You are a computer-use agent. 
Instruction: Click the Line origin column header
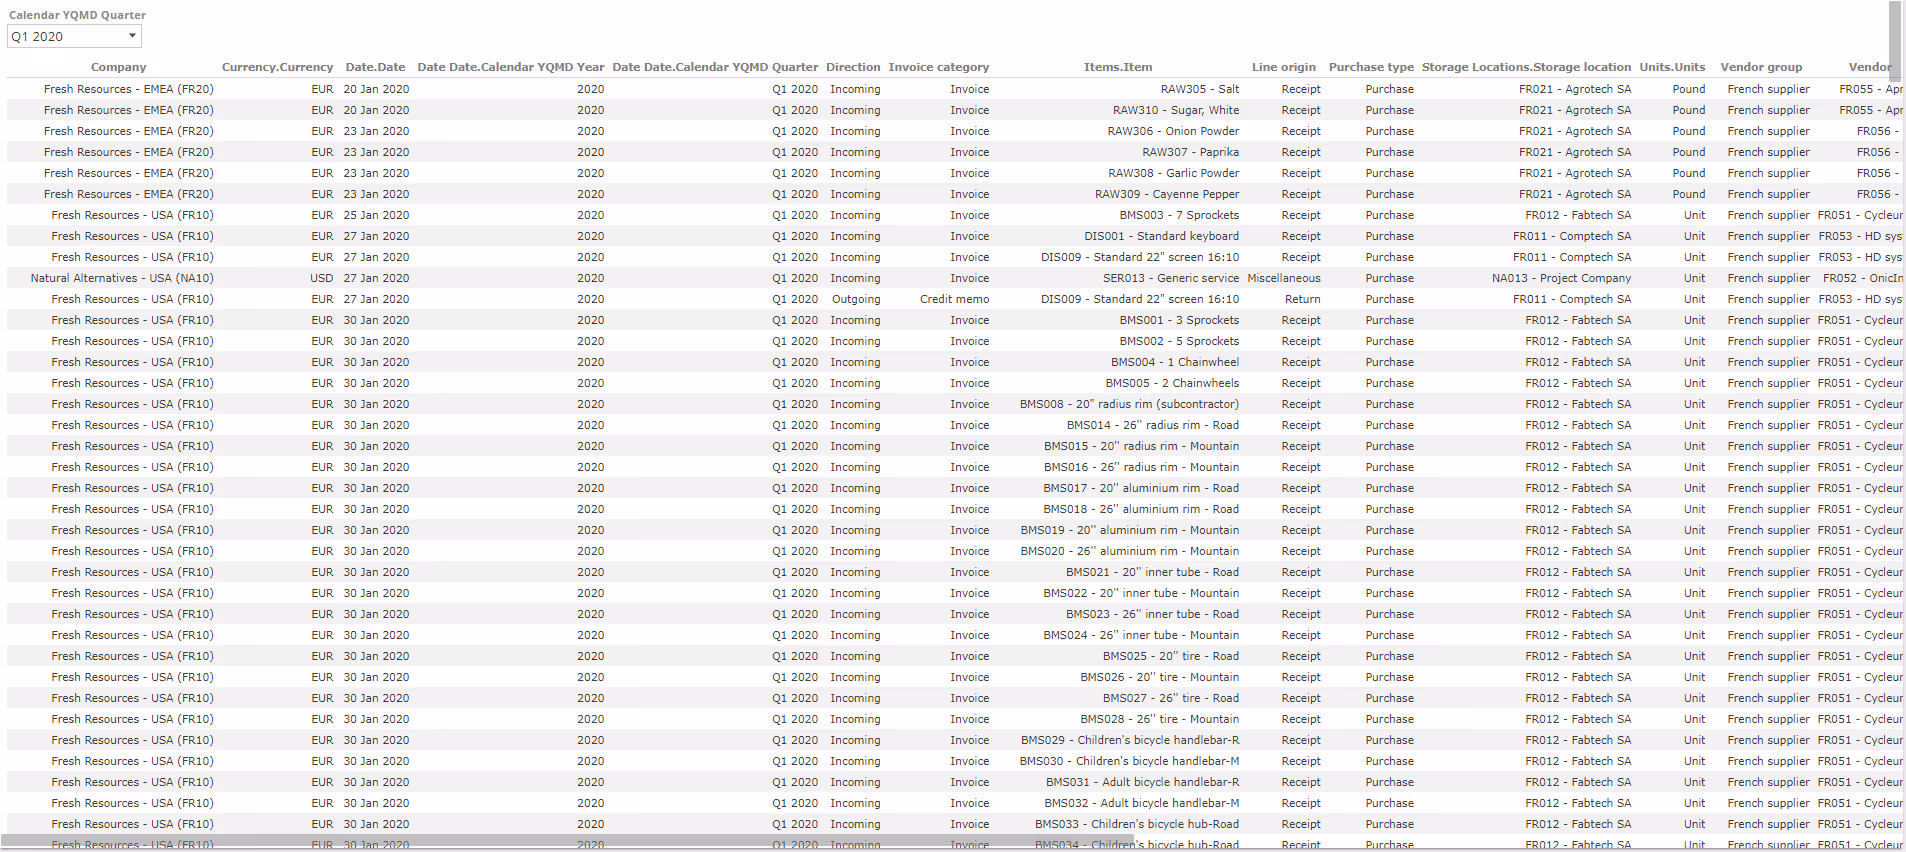[x=1283, y=67]
